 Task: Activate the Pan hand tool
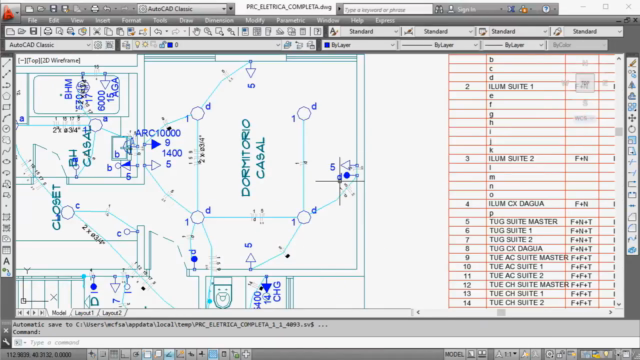(x=196, y=31)
